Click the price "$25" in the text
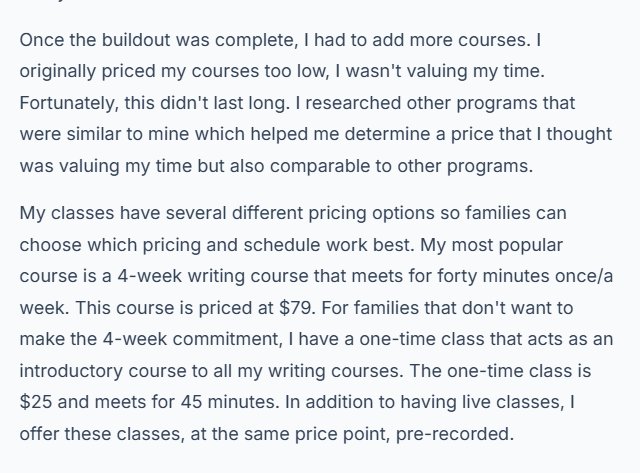 36,402
